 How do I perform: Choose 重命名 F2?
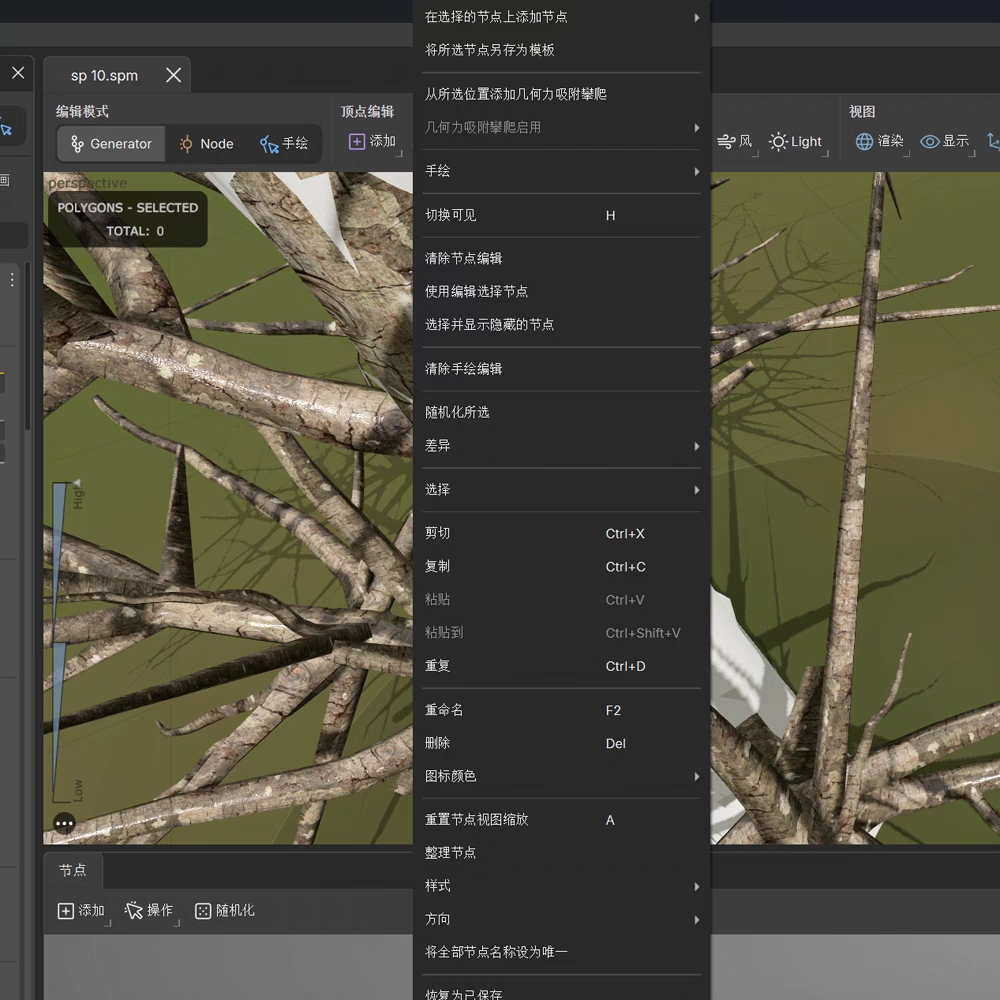[562, 710]
